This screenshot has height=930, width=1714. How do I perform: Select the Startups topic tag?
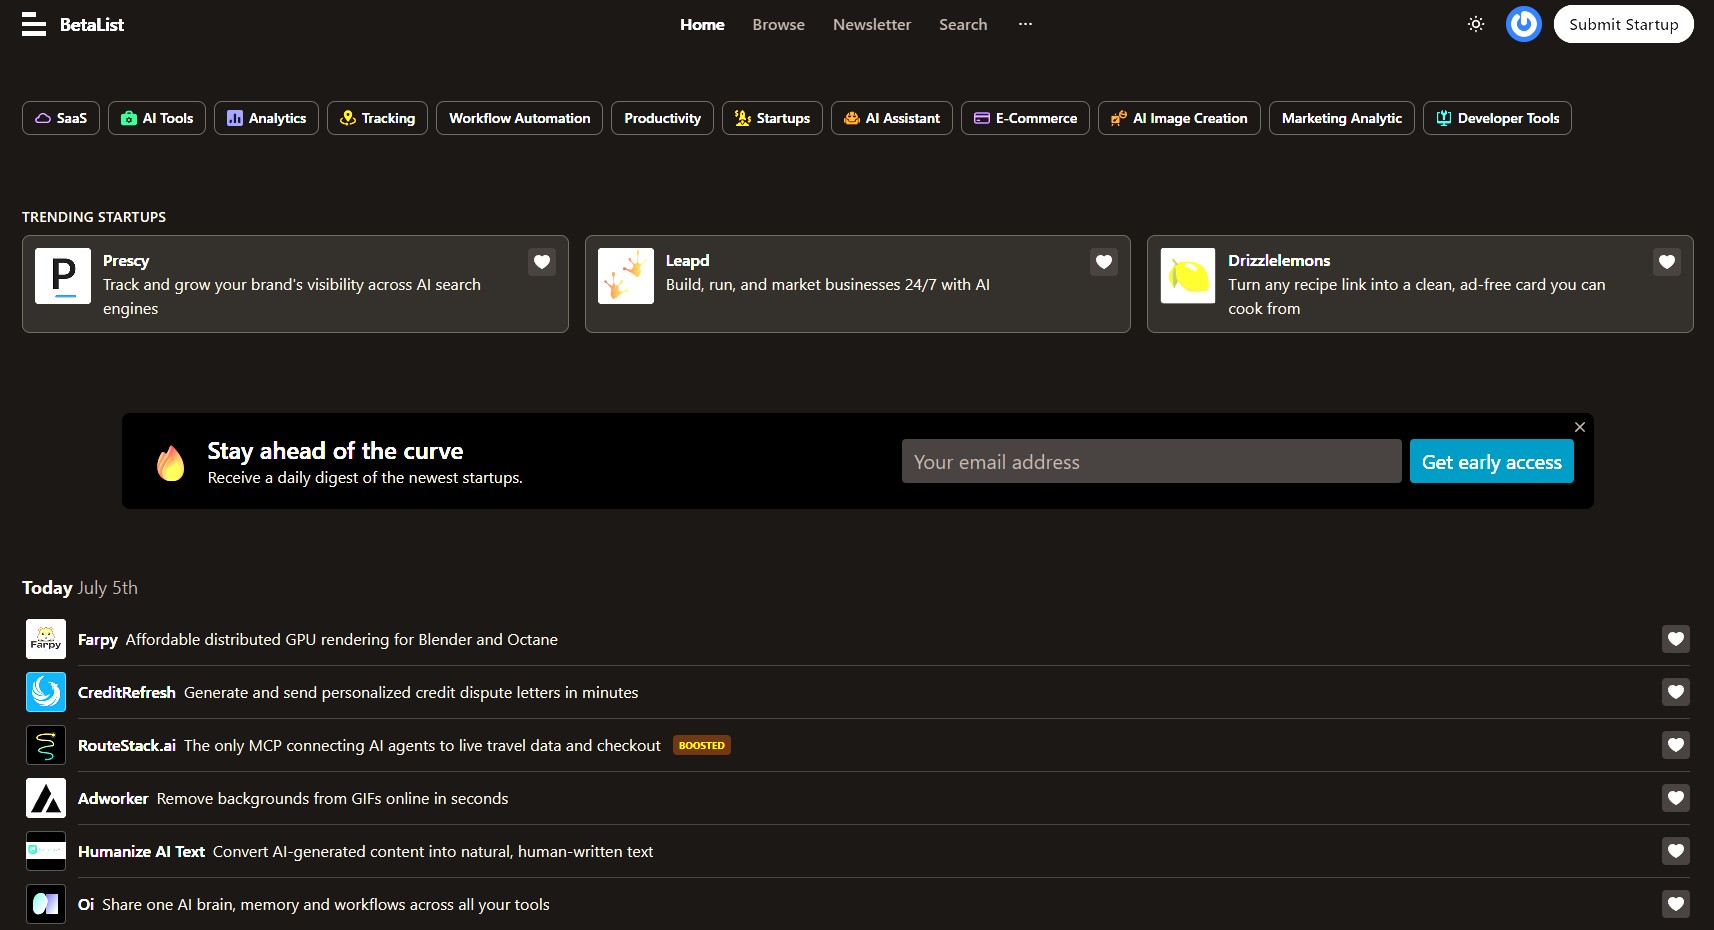(x=772, y=118)
